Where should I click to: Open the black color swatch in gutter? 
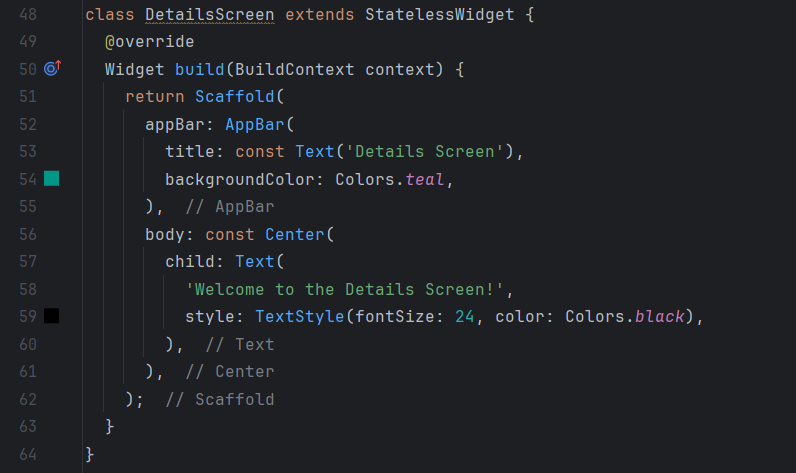51,316
